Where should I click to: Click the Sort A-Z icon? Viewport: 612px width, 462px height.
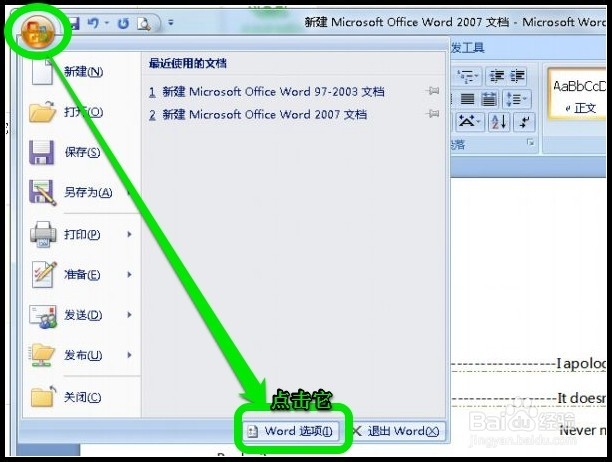tap(499, 122)
